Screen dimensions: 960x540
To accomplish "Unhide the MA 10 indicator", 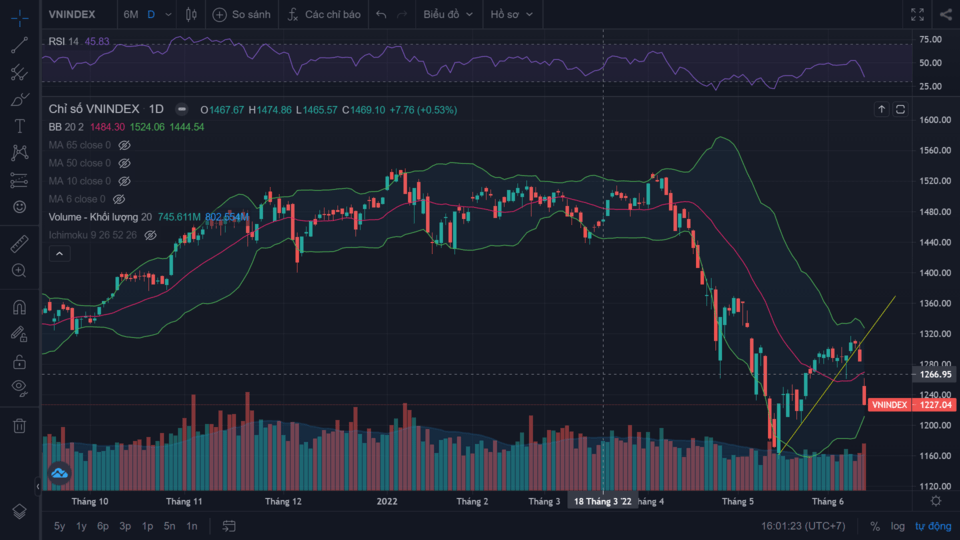I will (x=125, y=181).
